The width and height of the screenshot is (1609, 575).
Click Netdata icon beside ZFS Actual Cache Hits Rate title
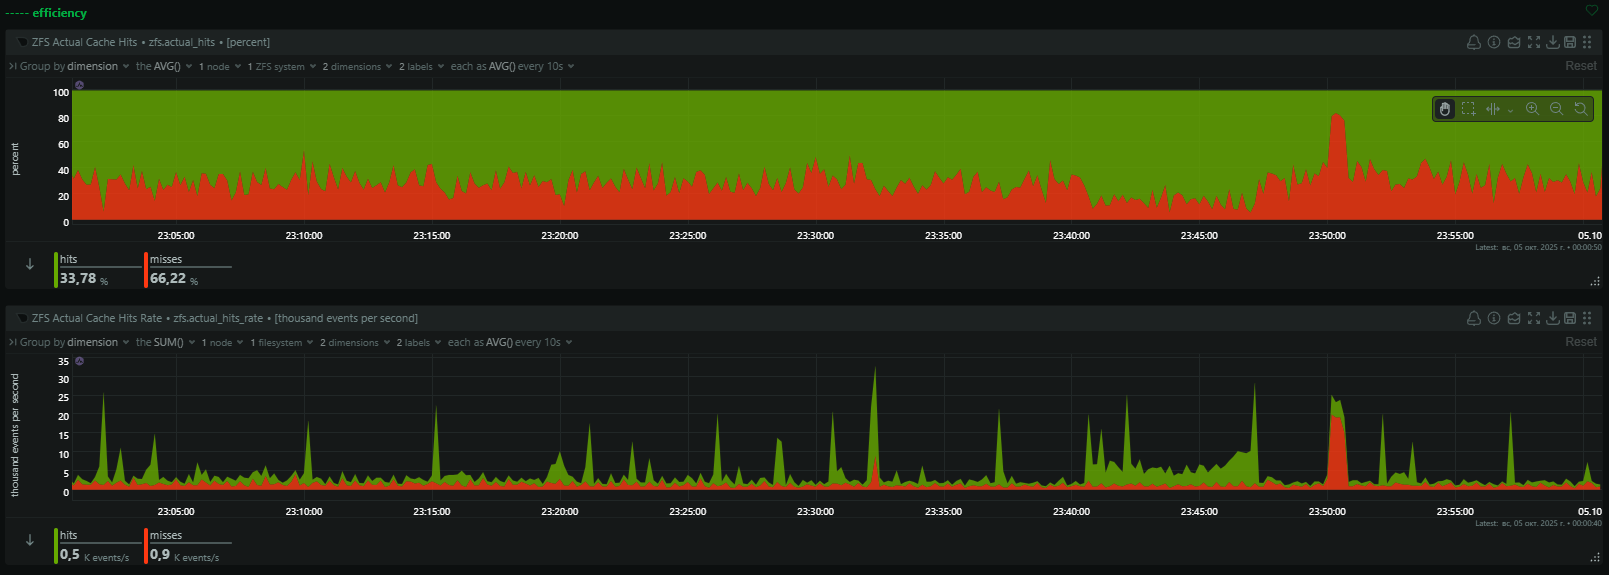point(22,318)
